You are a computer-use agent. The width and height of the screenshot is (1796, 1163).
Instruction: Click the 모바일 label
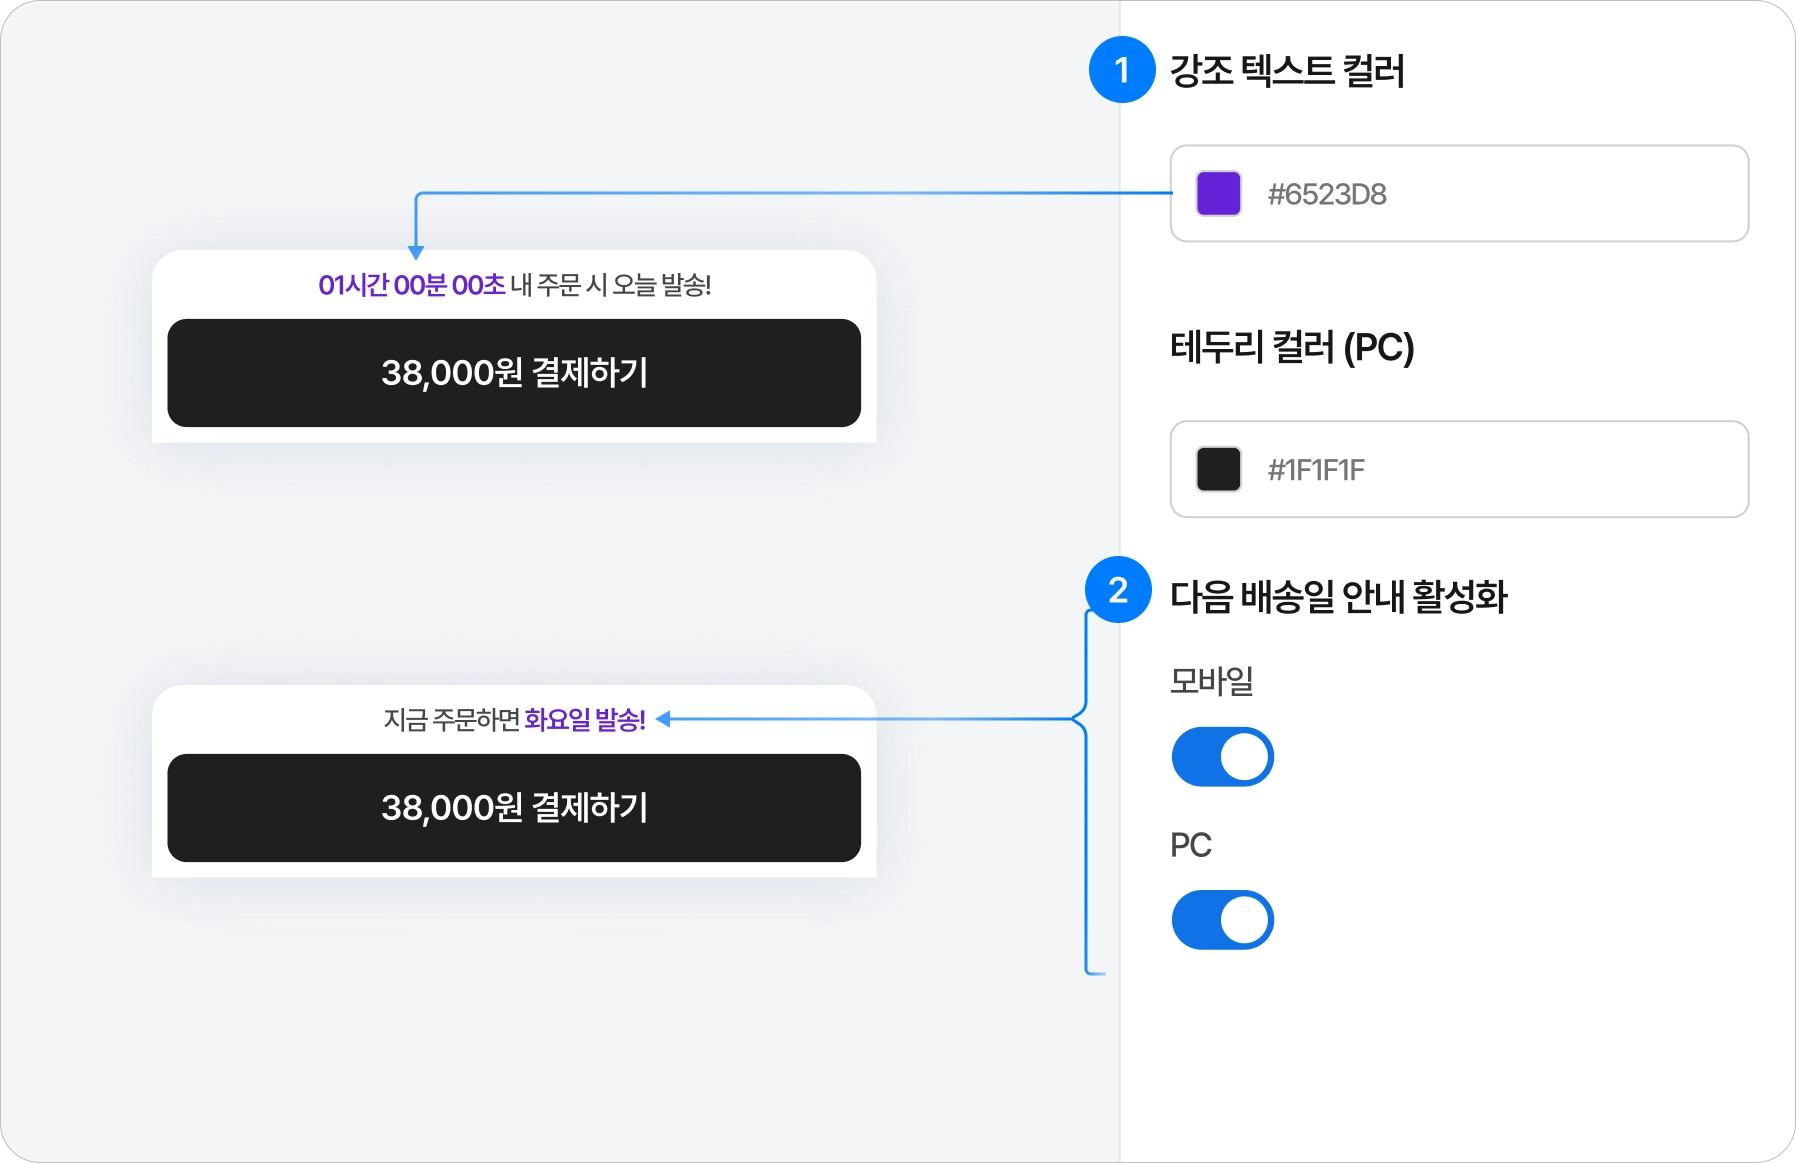(1212, 680)
